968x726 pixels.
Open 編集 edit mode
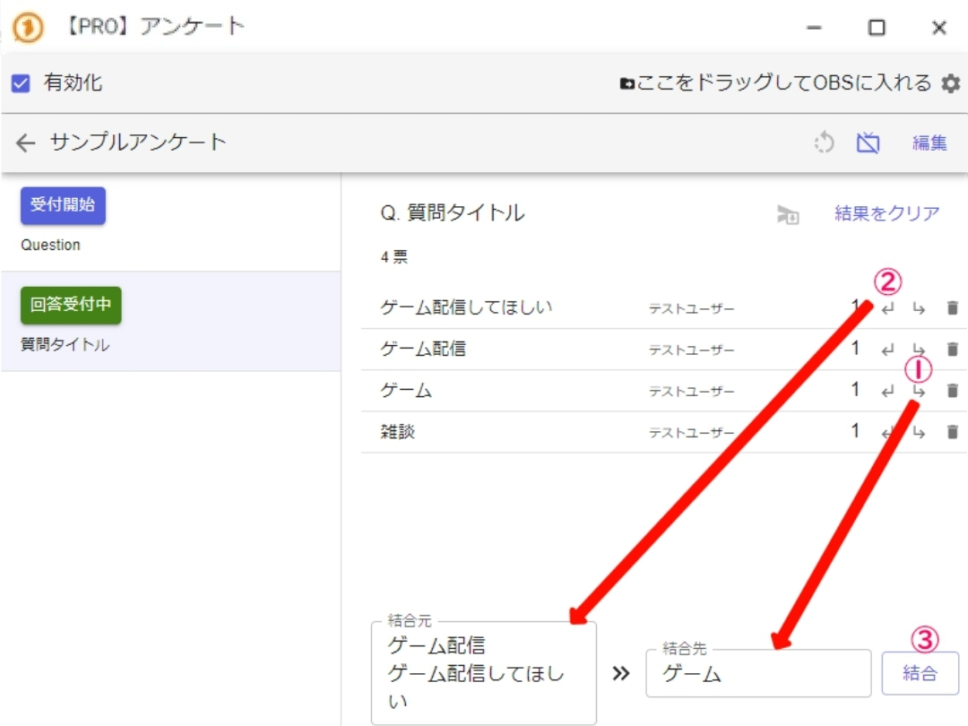929,143
